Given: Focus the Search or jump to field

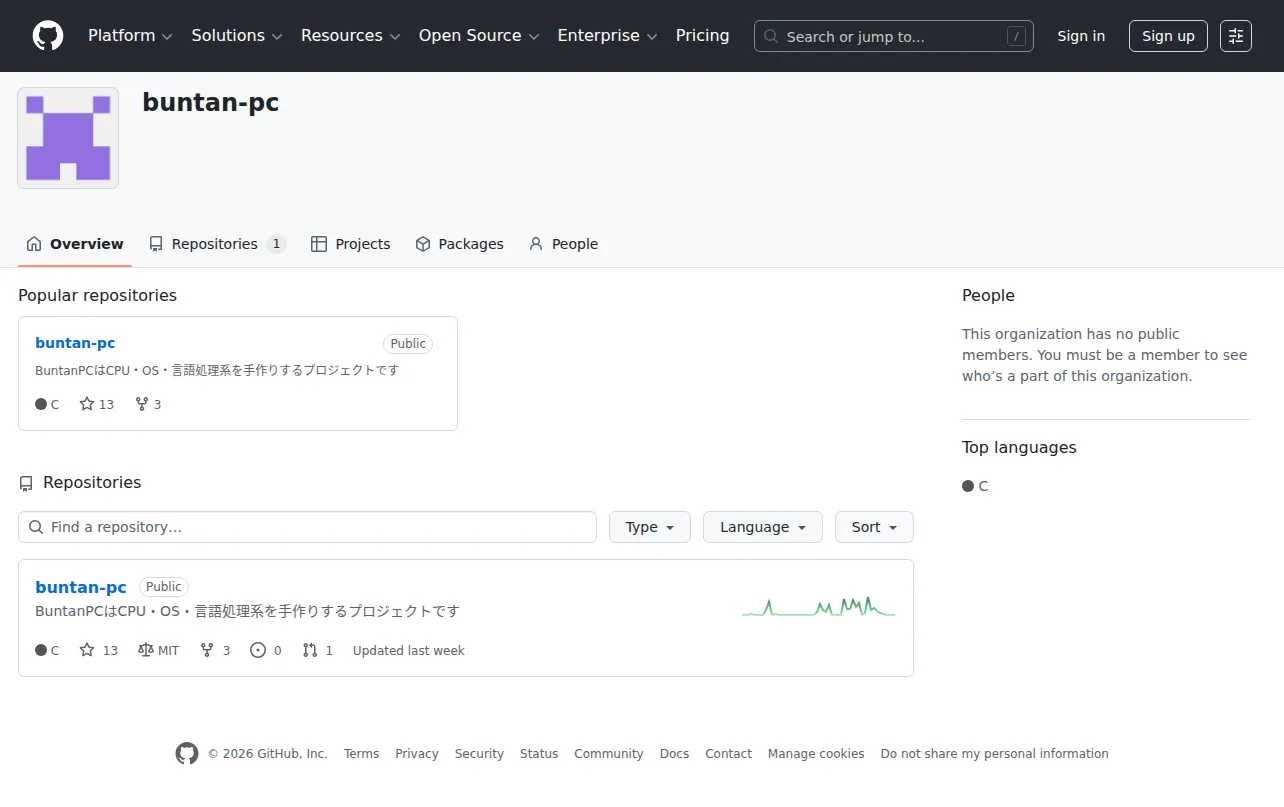Looking at the screenshot, I should [894, 36].
